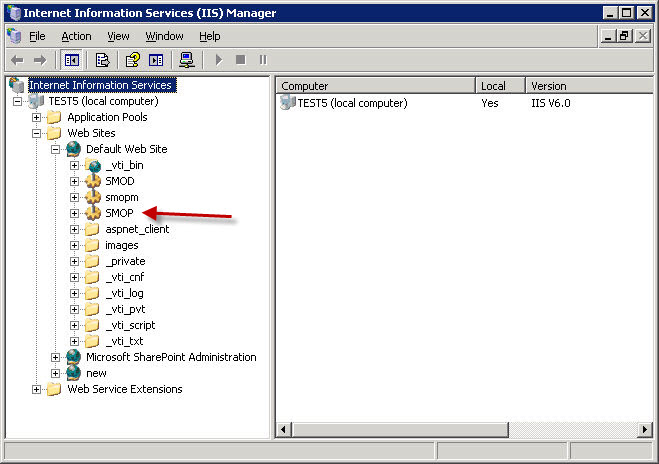Click the Pause item toolbar button

[263, 60]
